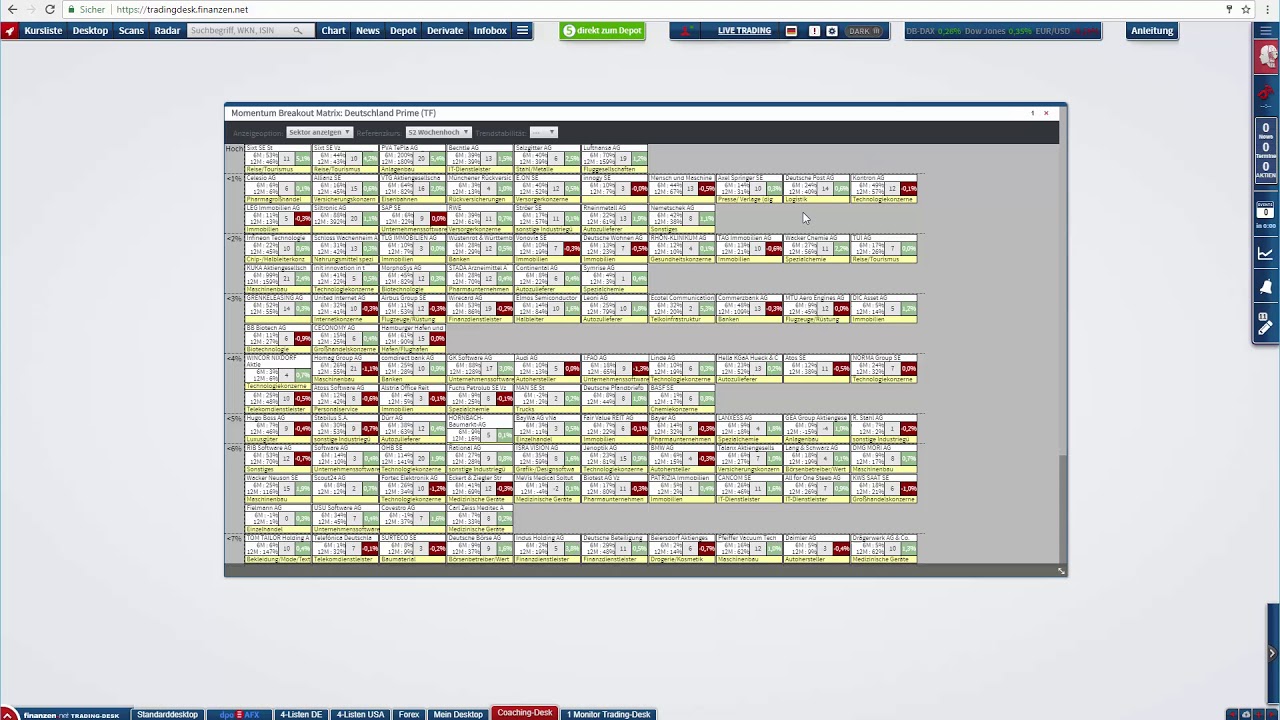Image resolution: width=1280 pixels, height=720 pixels.
Task: Reload the page with browser refresh icon
Action: coord(50,9)
